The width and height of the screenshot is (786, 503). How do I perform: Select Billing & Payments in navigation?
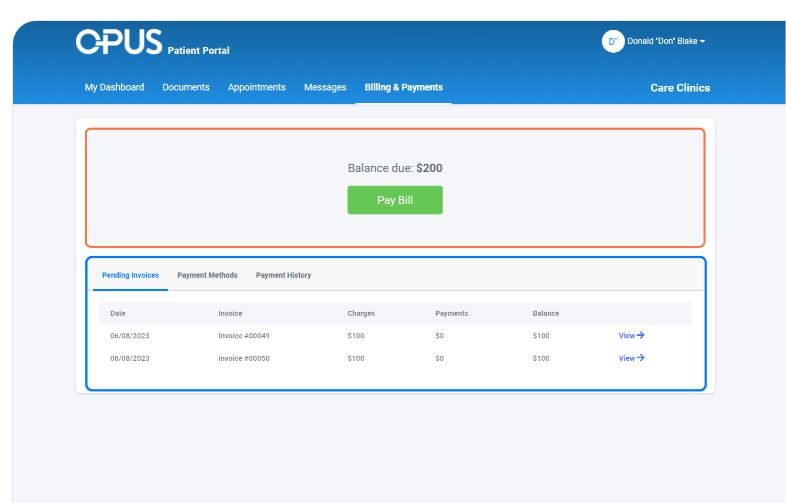click(404, 87)
